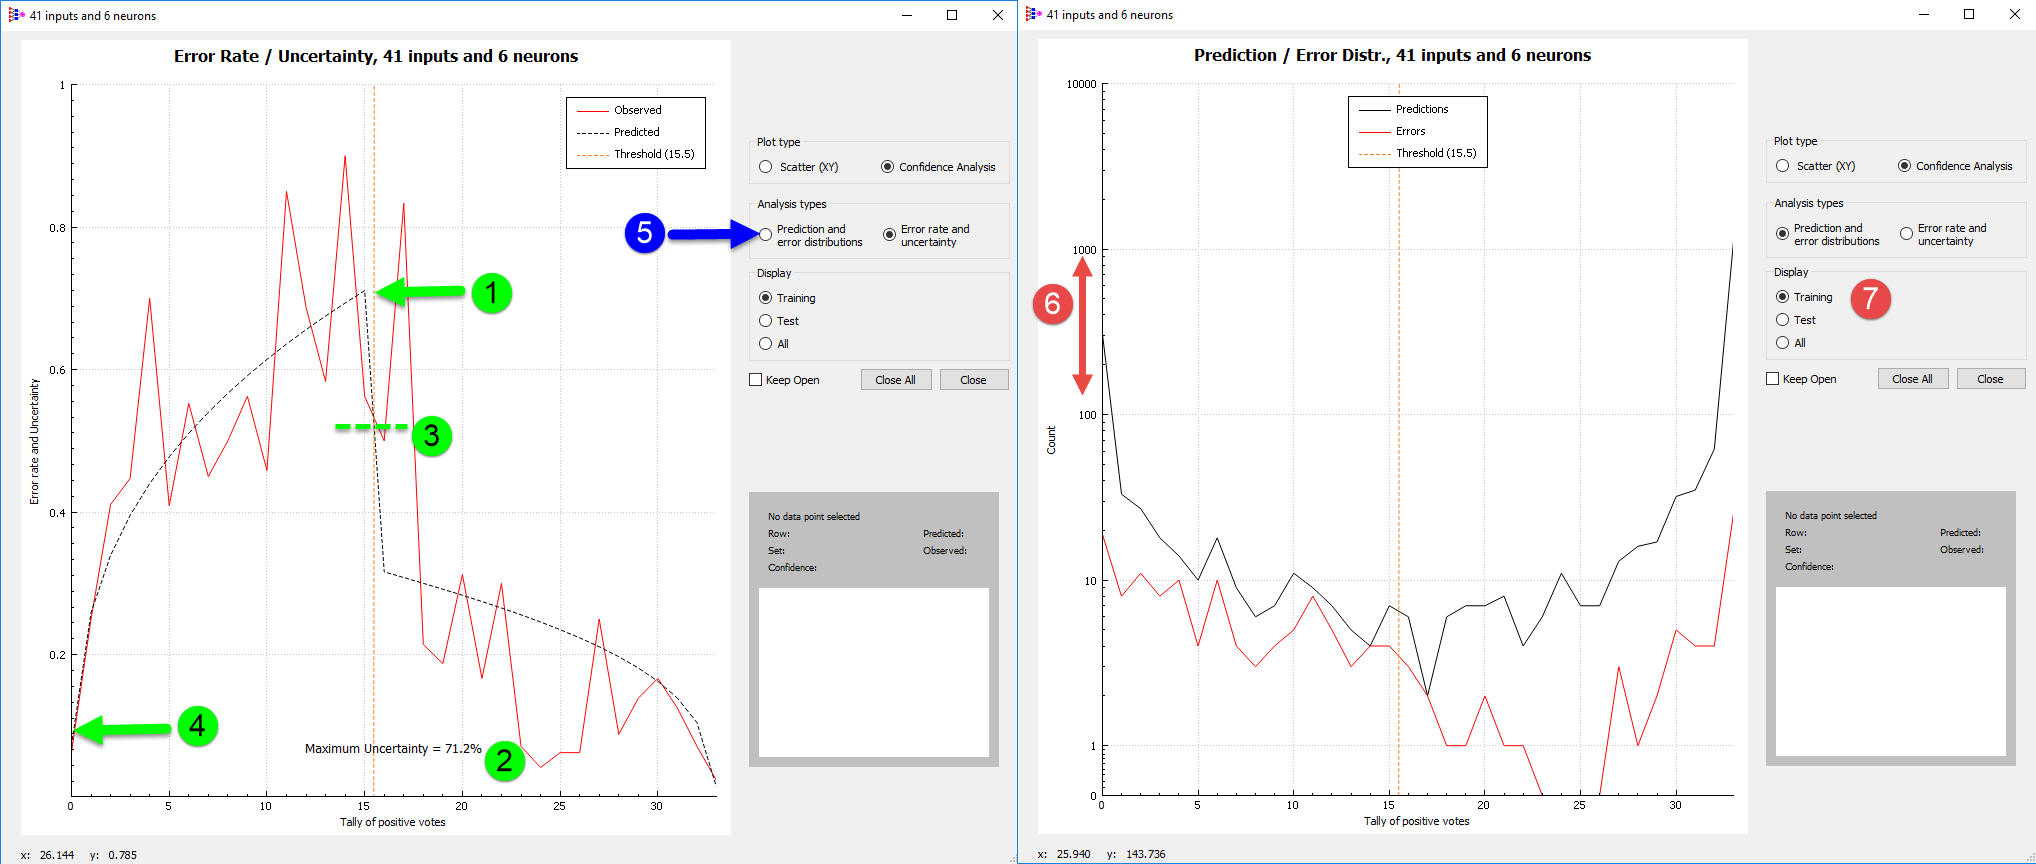Click the Count axis label in right chart

coord(1051,440)
